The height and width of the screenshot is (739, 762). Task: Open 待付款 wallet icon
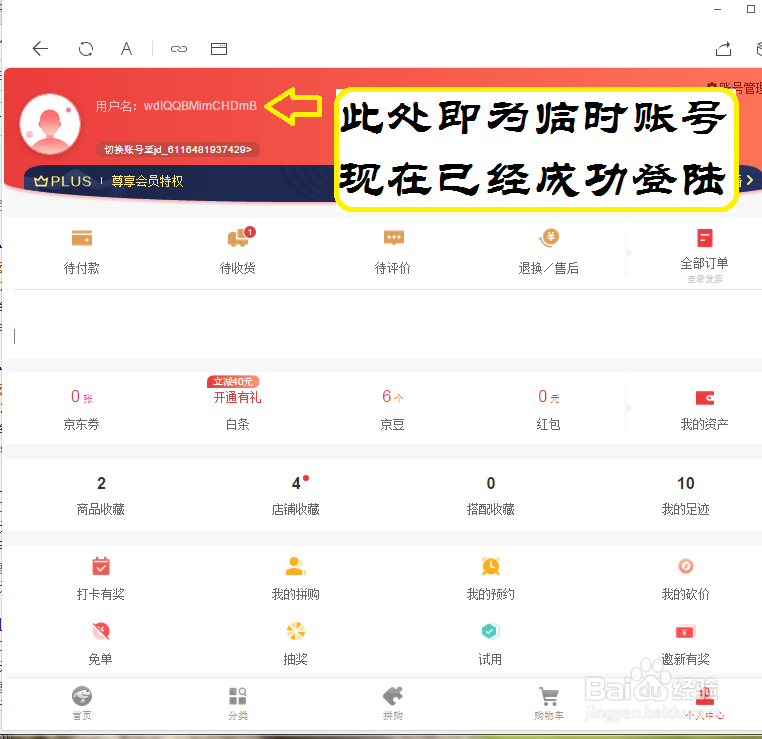coord(82,238)
